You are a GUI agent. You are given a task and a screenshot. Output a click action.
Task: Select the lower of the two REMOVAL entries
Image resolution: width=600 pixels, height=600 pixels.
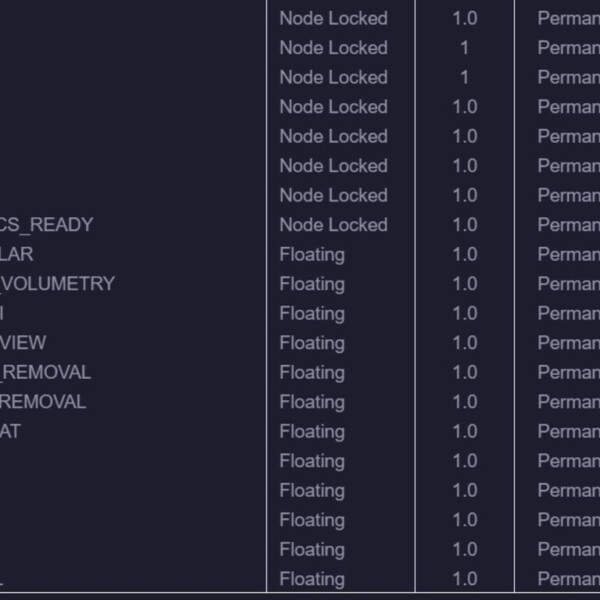tap(43, 402)
